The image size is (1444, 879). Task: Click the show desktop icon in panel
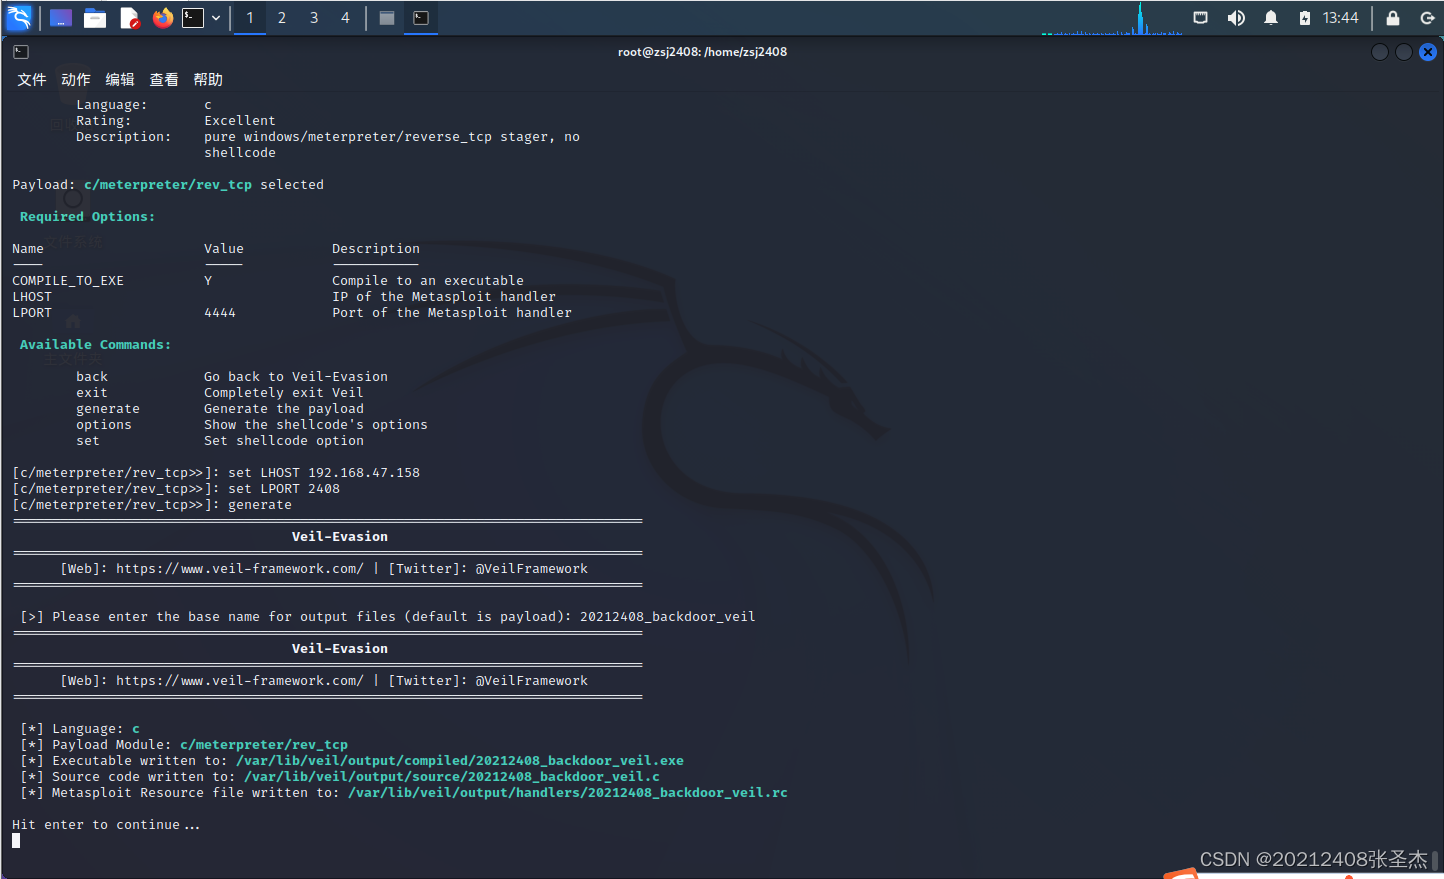61,18
